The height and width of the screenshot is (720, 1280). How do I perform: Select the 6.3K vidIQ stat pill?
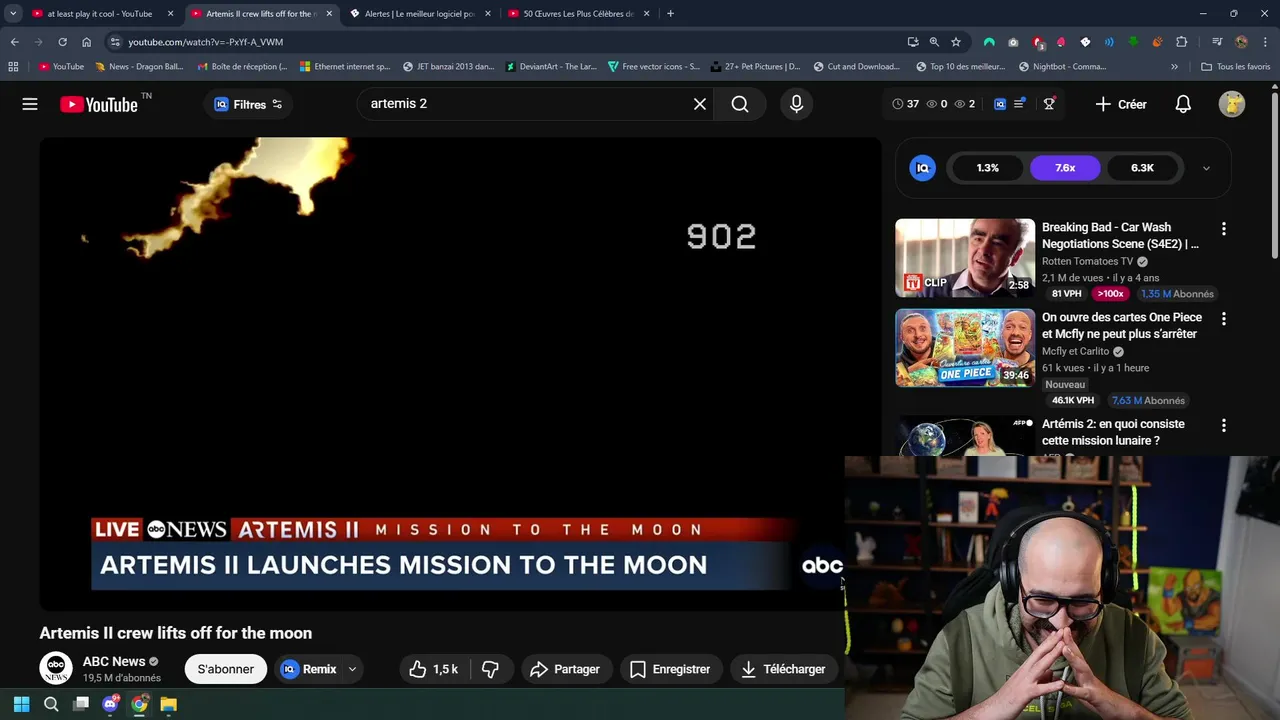(x=1142, y=168)
